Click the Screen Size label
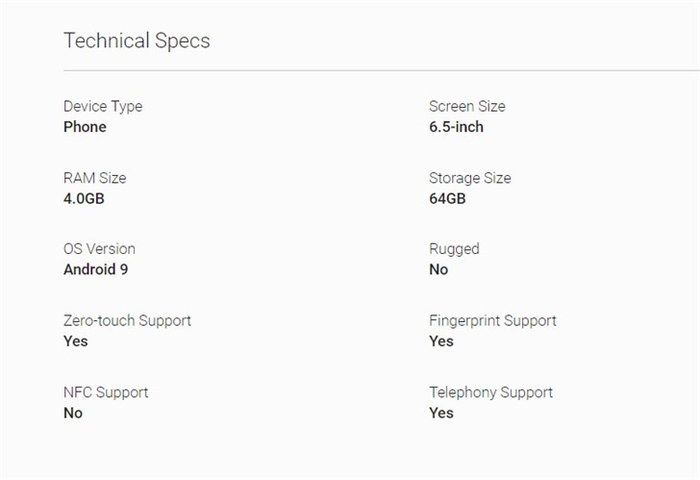This screenshot has width=700, height=480. click(467, 106)
